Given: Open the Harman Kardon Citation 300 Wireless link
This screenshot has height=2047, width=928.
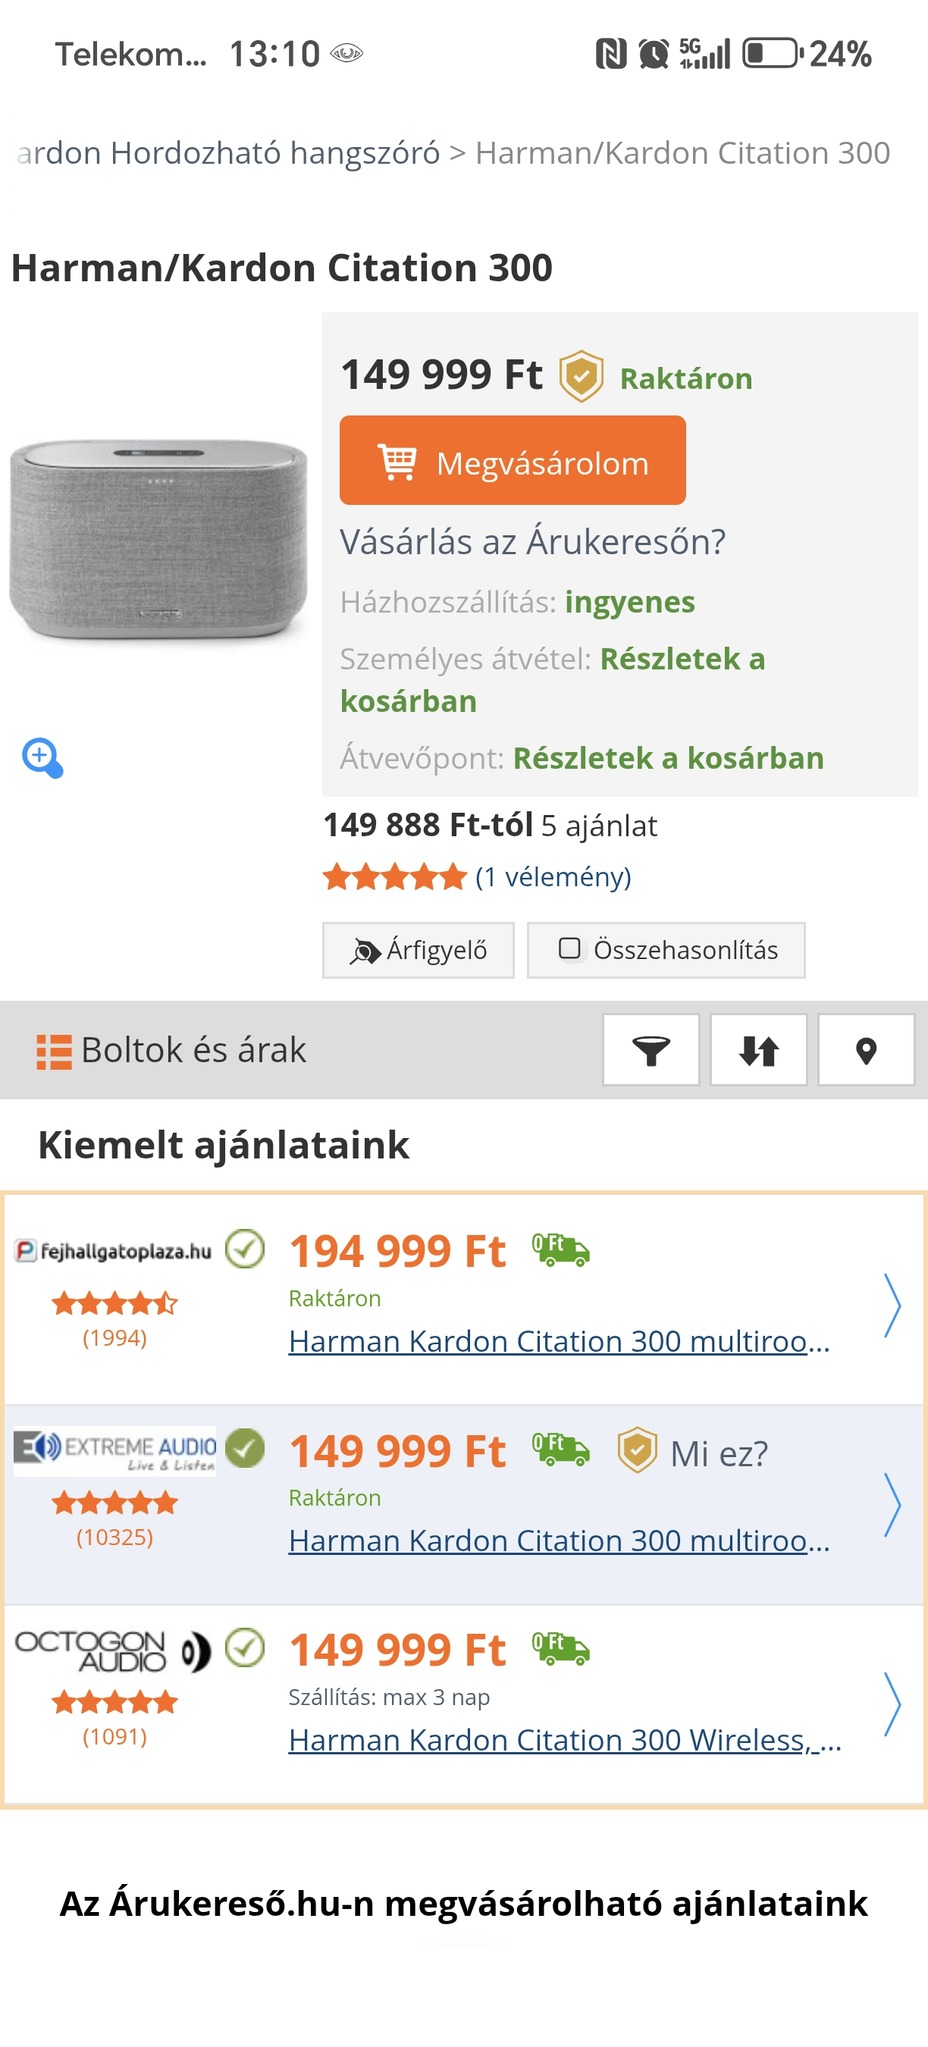Looking at the screenshot, I should 565,1740.
